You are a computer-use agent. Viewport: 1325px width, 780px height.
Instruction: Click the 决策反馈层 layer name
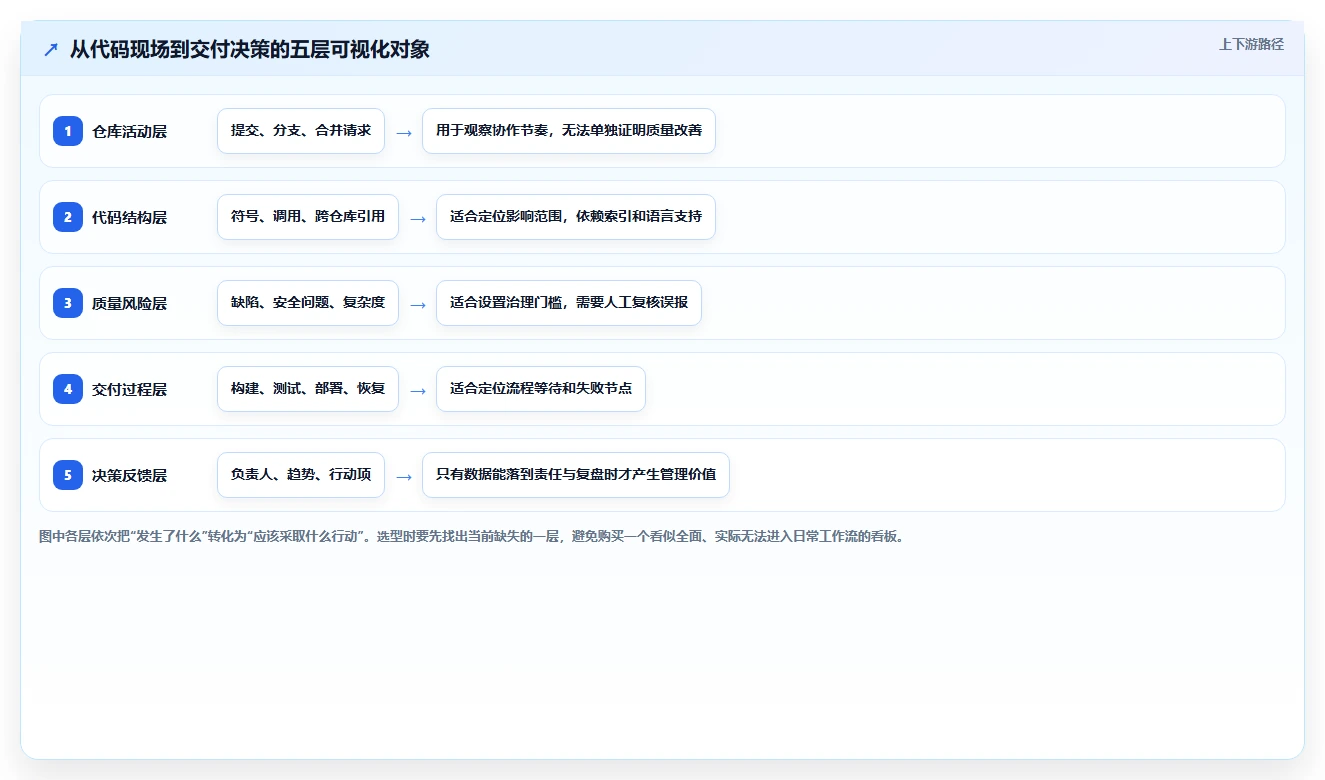point(129,475)
